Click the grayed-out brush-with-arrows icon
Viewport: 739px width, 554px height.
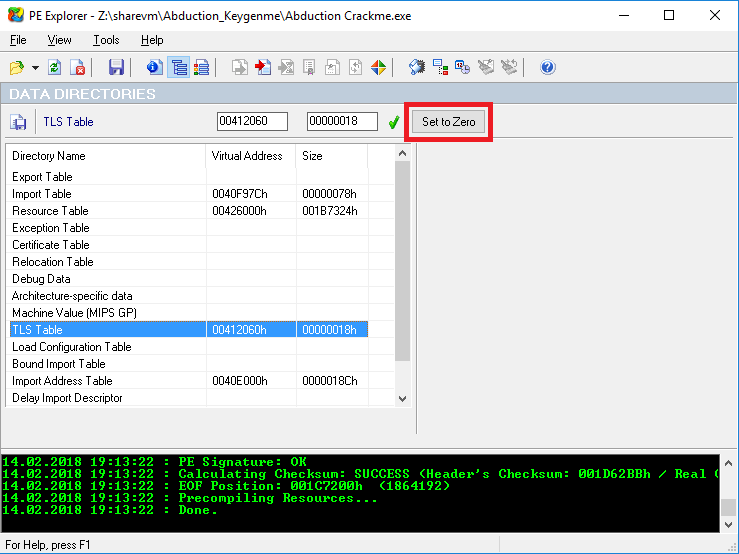pos(509,67)
